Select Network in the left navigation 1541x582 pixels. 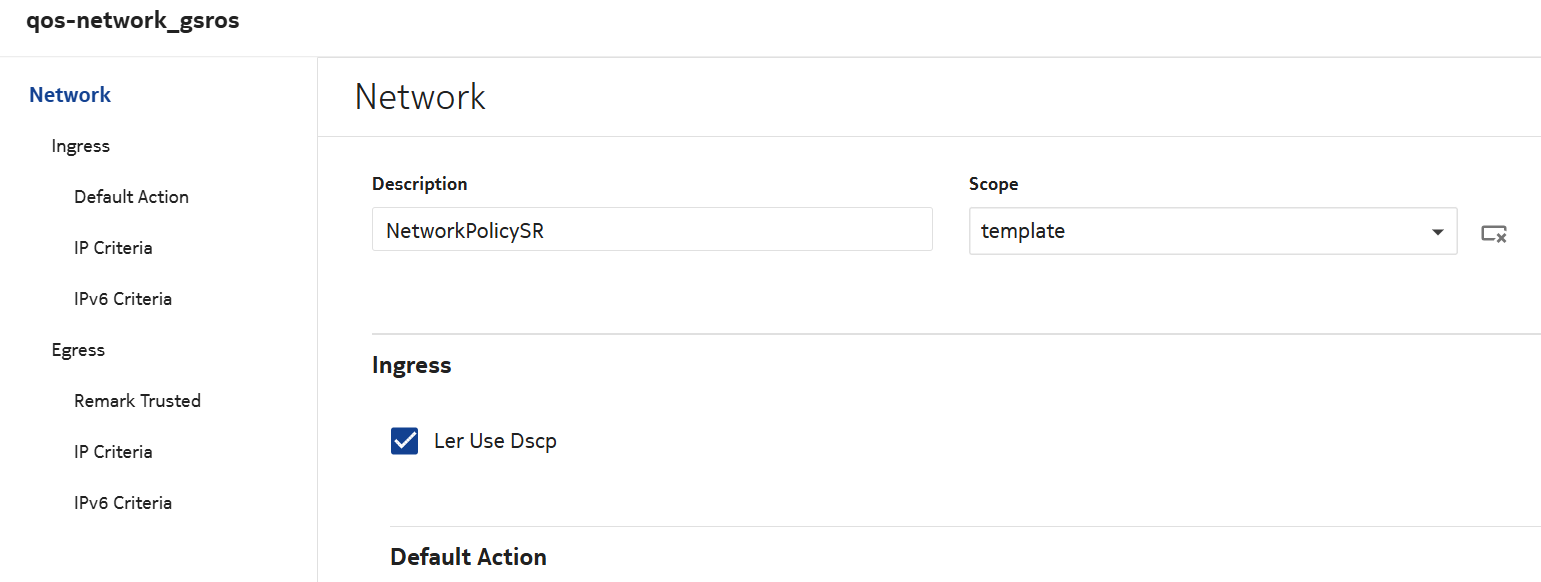coord(70,95)
